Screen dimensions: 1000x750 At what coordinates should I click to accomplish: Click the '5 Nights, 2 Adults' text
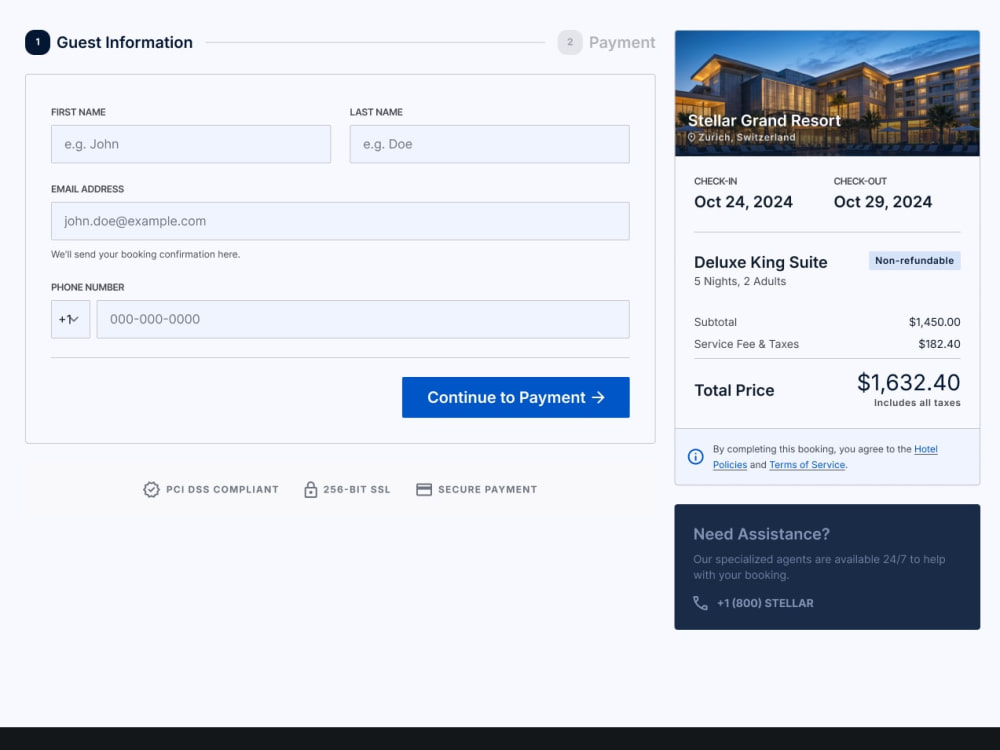(740, 281)
